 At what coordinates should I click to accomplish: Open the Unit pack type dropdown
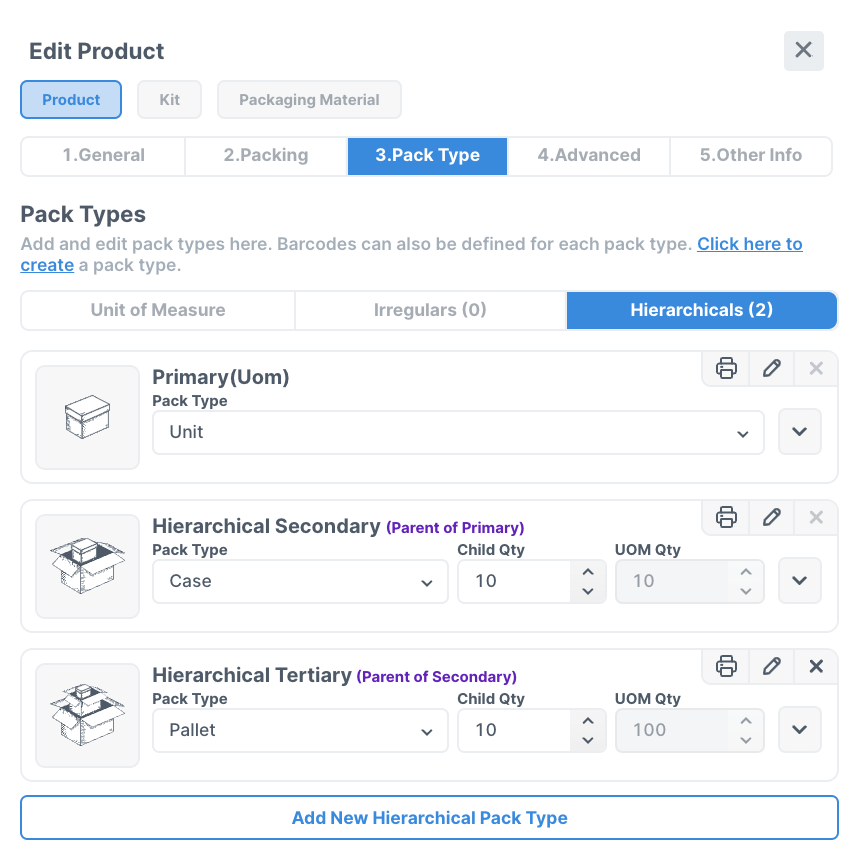point(457,432)
